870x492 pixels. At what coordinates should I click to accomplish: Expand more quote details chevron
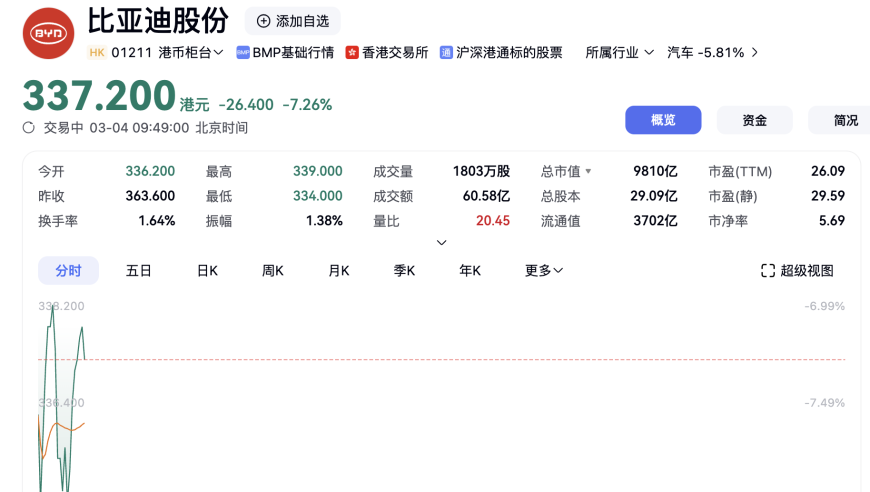click(442, 242)
